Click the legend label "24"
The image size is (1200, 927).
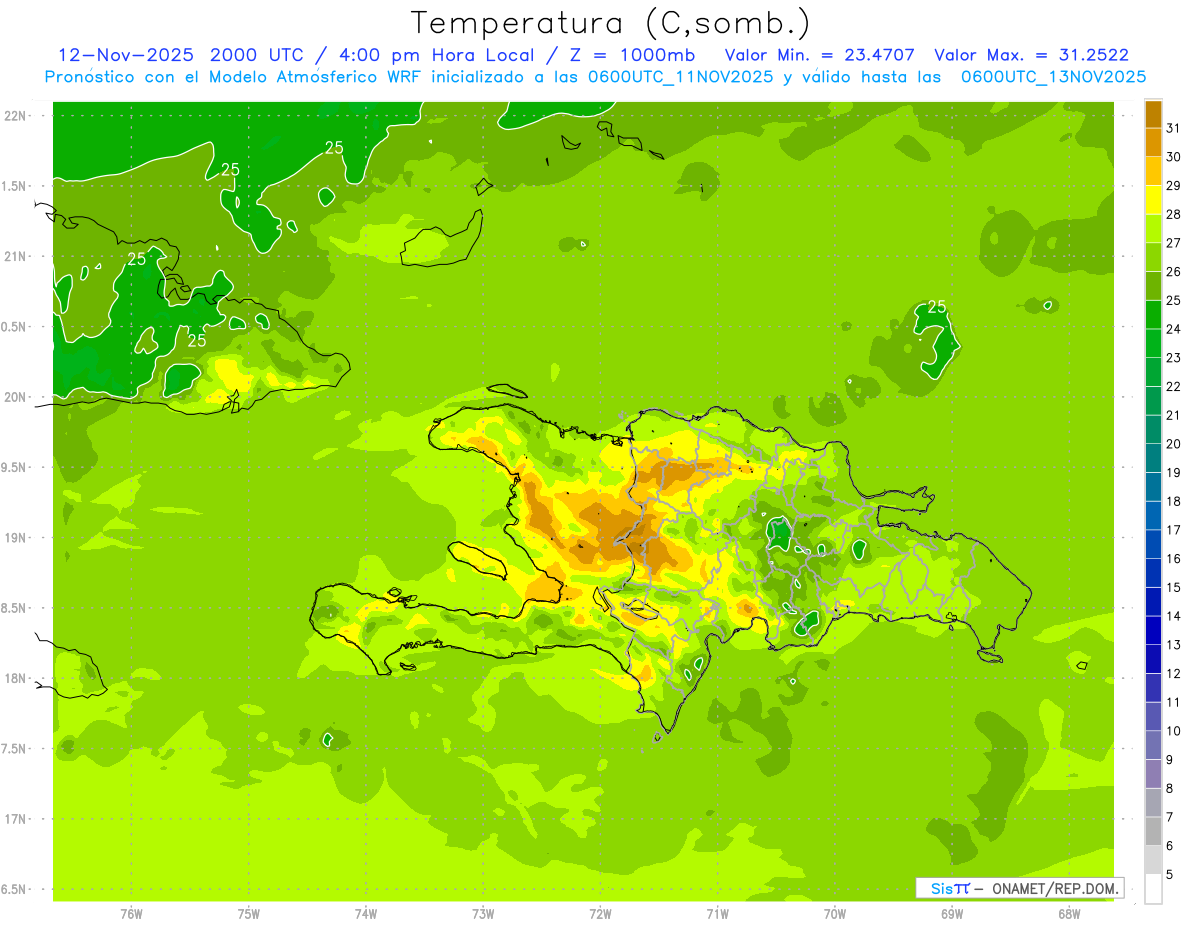coord(1173,329)
